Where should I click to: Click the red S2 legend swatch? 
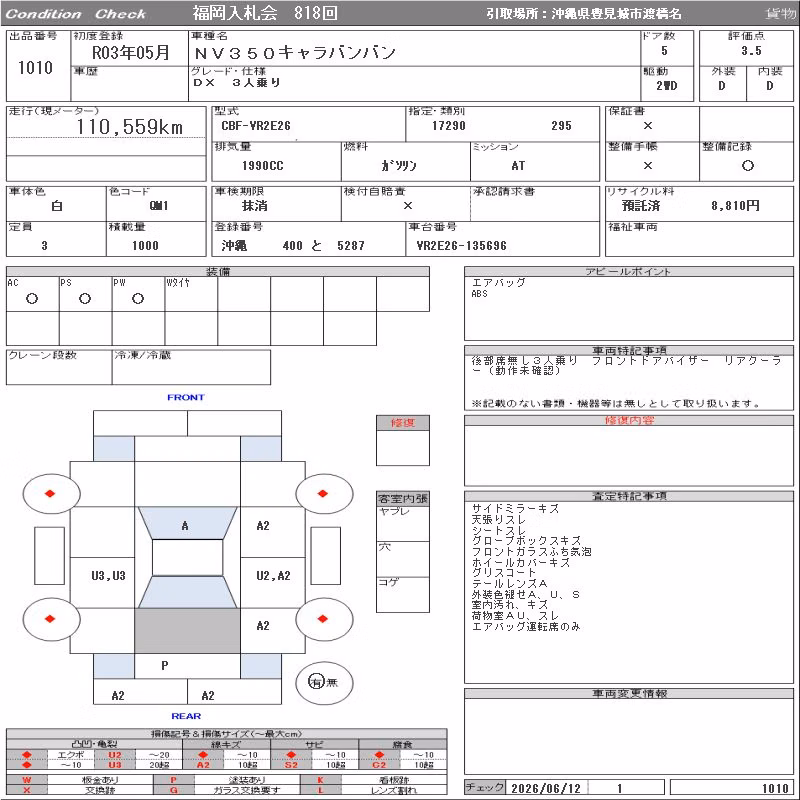coord(291,764)
